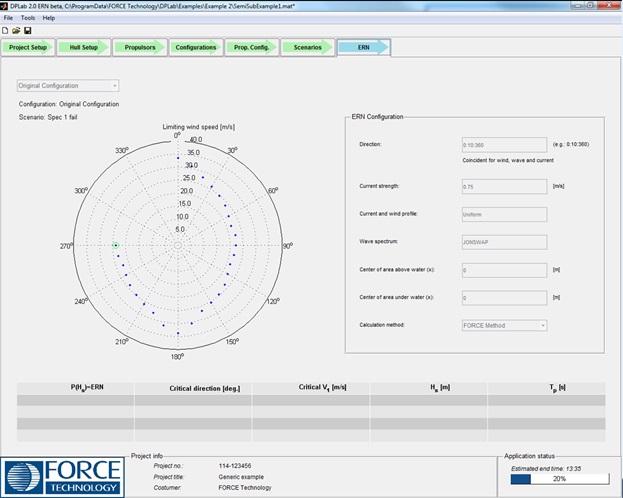Click the 'FORCE Technology' costumer value
Viewport: 623px width, 498px height.
tap(245, 488)
